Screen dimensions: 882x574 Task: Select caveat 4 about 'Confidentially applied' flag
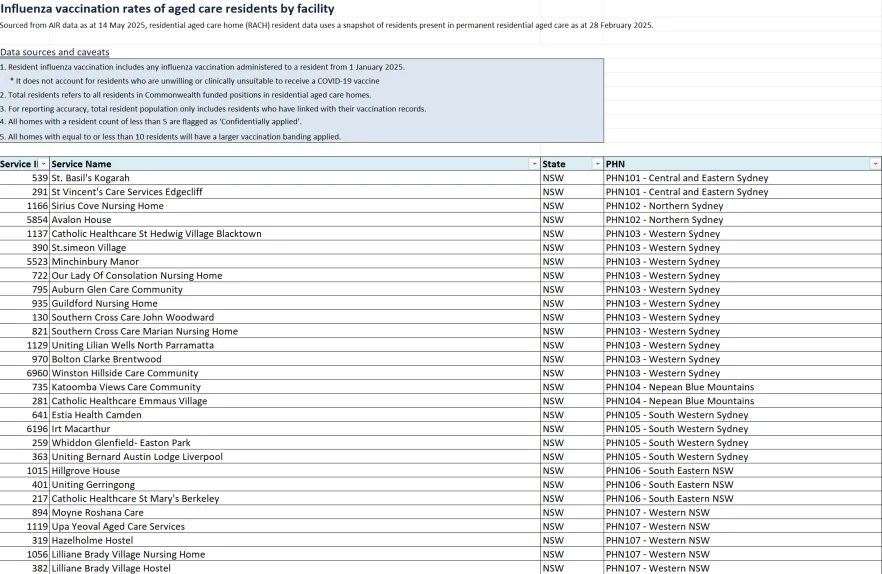point(151,122)
